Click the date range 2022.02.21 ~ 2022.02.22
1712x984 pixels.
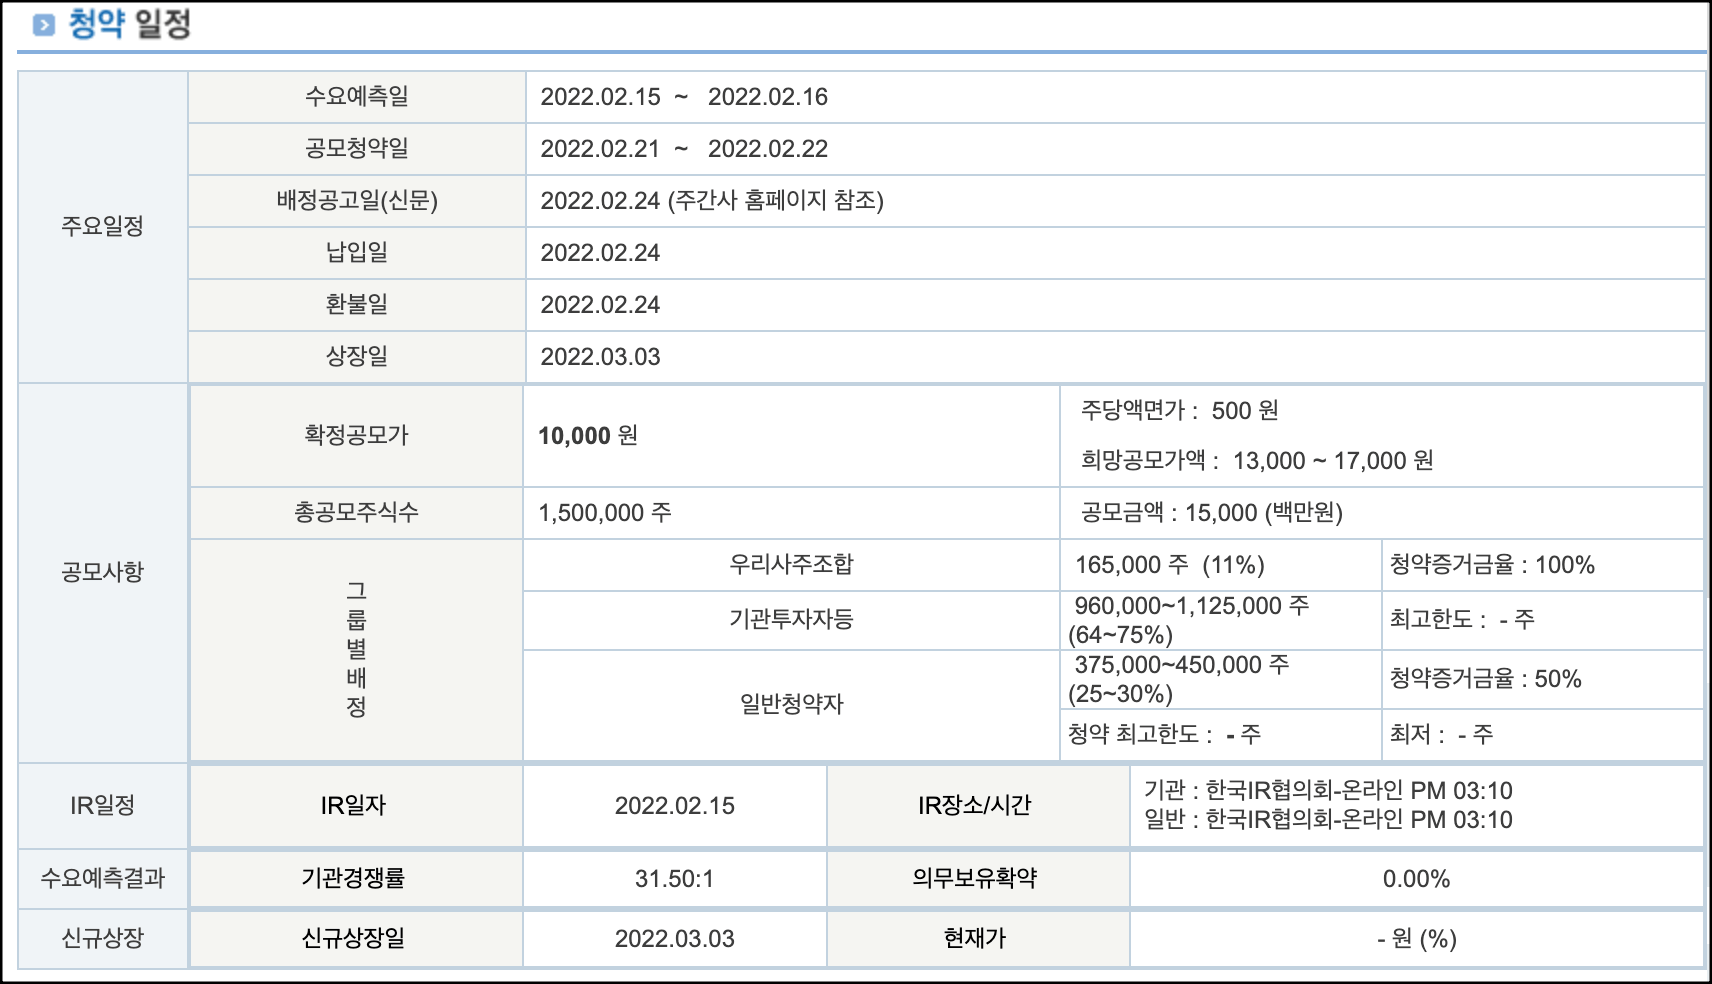pyautogui.click(x=684, y=149)
